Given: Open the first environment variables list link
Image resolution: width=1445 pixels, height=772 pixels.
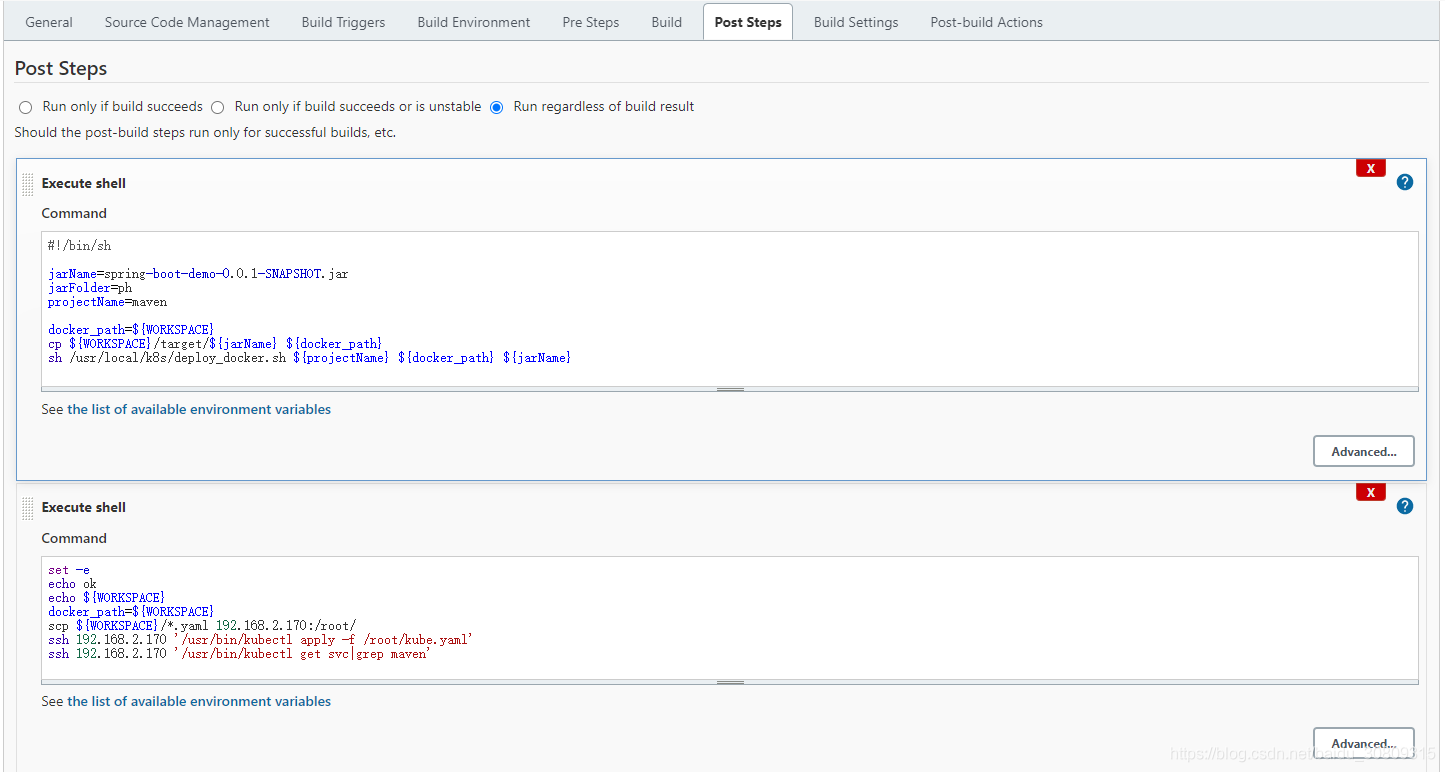Looking at the screenshot, I should pyautogui.click(x=199, y=409).
